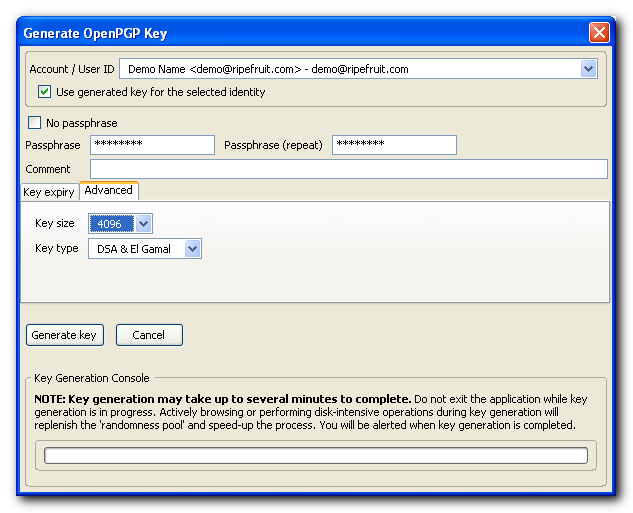This screenshot has height=513, width=633.
Task: Click the Account / User ID label
Action: coord(72,69)
